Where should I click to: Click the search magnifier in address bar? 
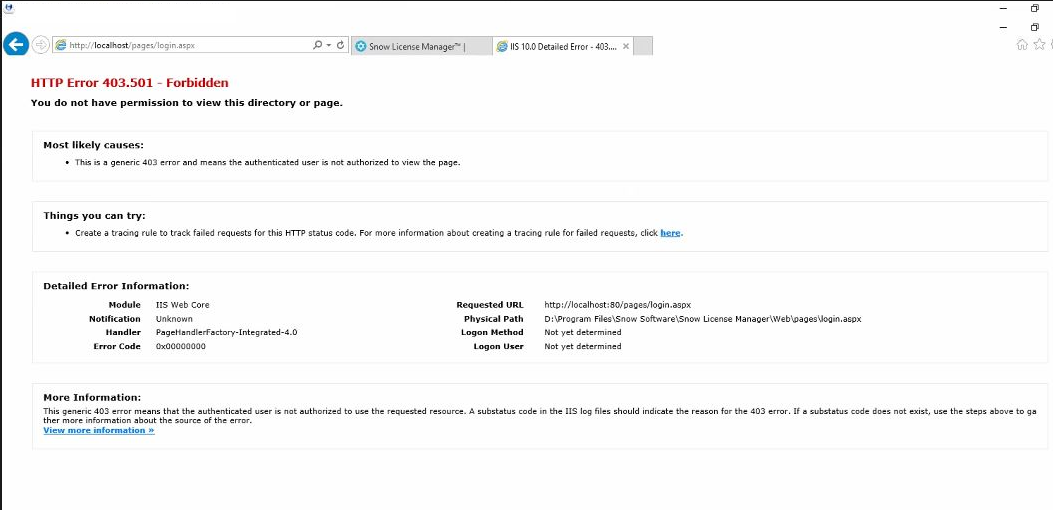[318, 45]
